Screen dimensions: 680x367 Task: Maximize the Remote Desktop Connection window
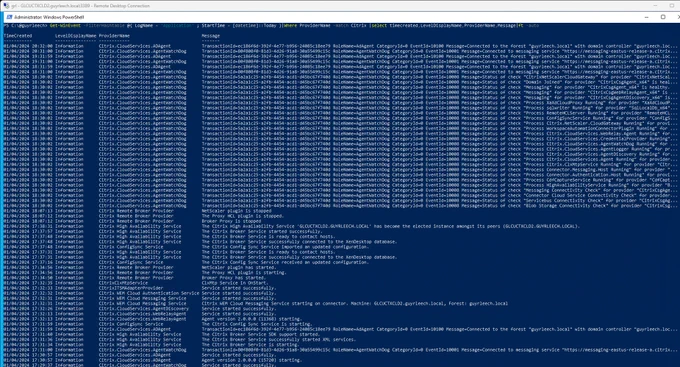tap(671, 5)
